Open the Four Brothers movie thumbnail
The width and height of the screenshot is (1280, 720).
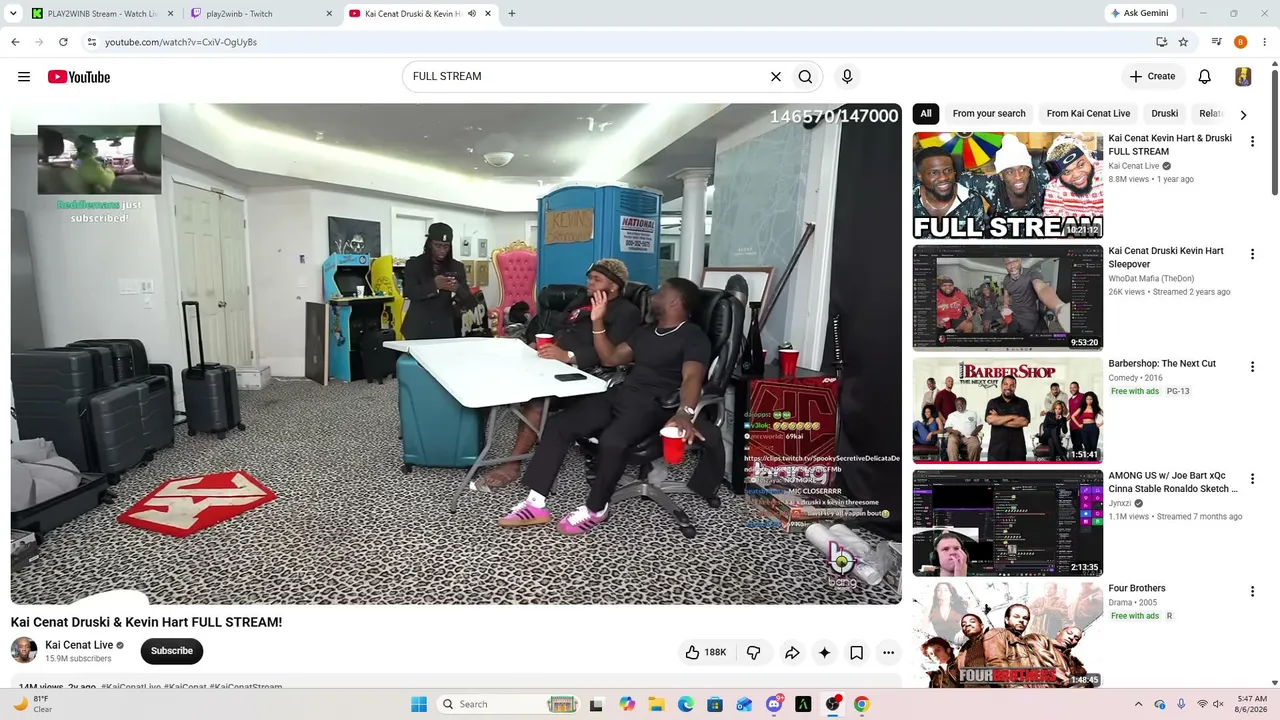(1008, 635)
